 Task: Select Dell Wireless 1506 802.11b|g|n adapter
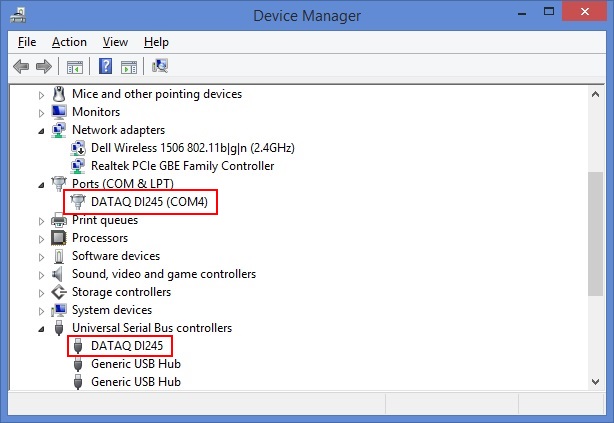[193, 148]
